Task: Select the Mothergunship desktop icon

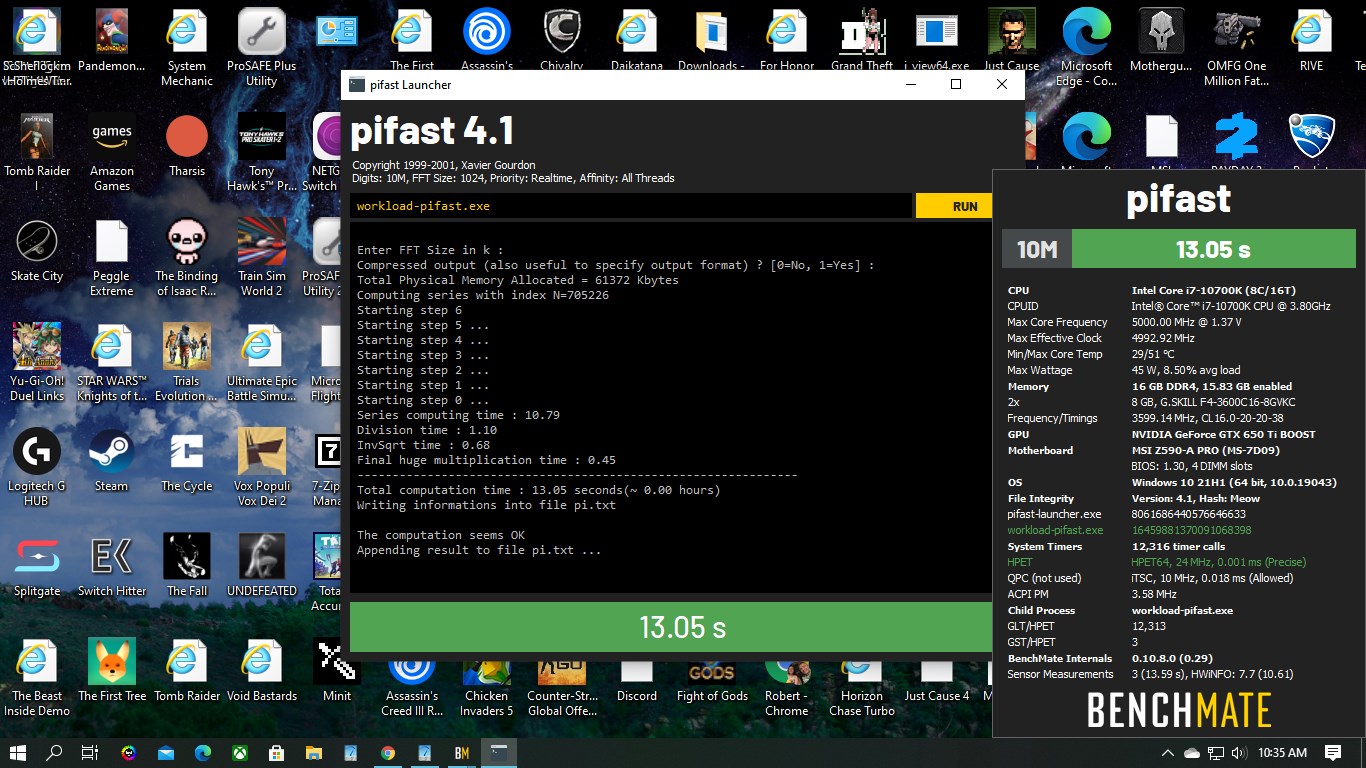Action: click(1162, 40)
